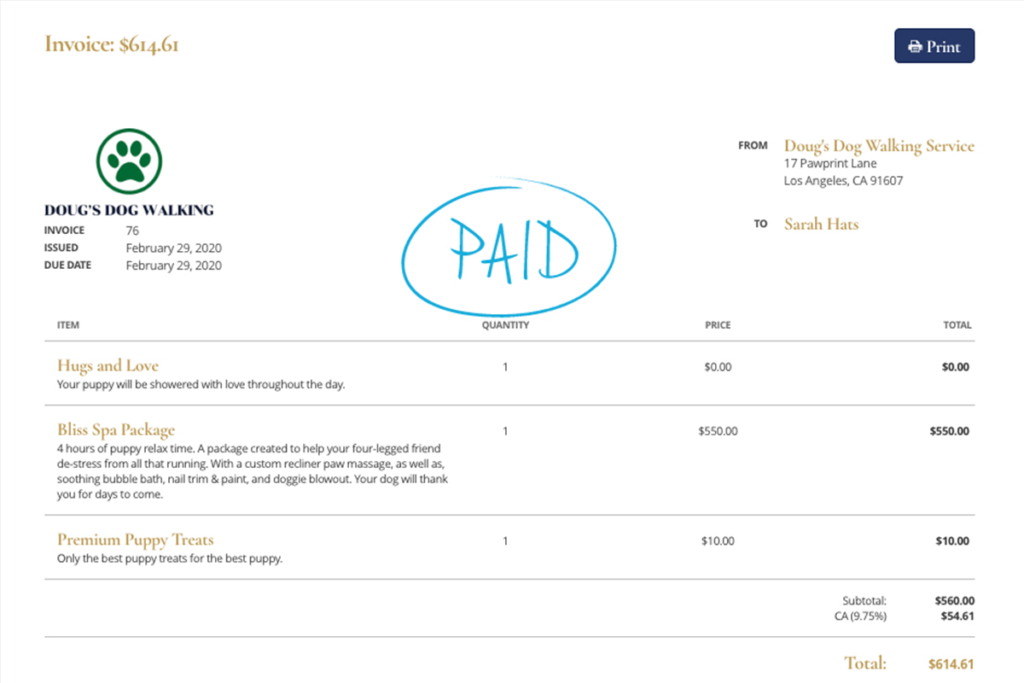Click the Sarah Hats recipient name

coord(821,224)
